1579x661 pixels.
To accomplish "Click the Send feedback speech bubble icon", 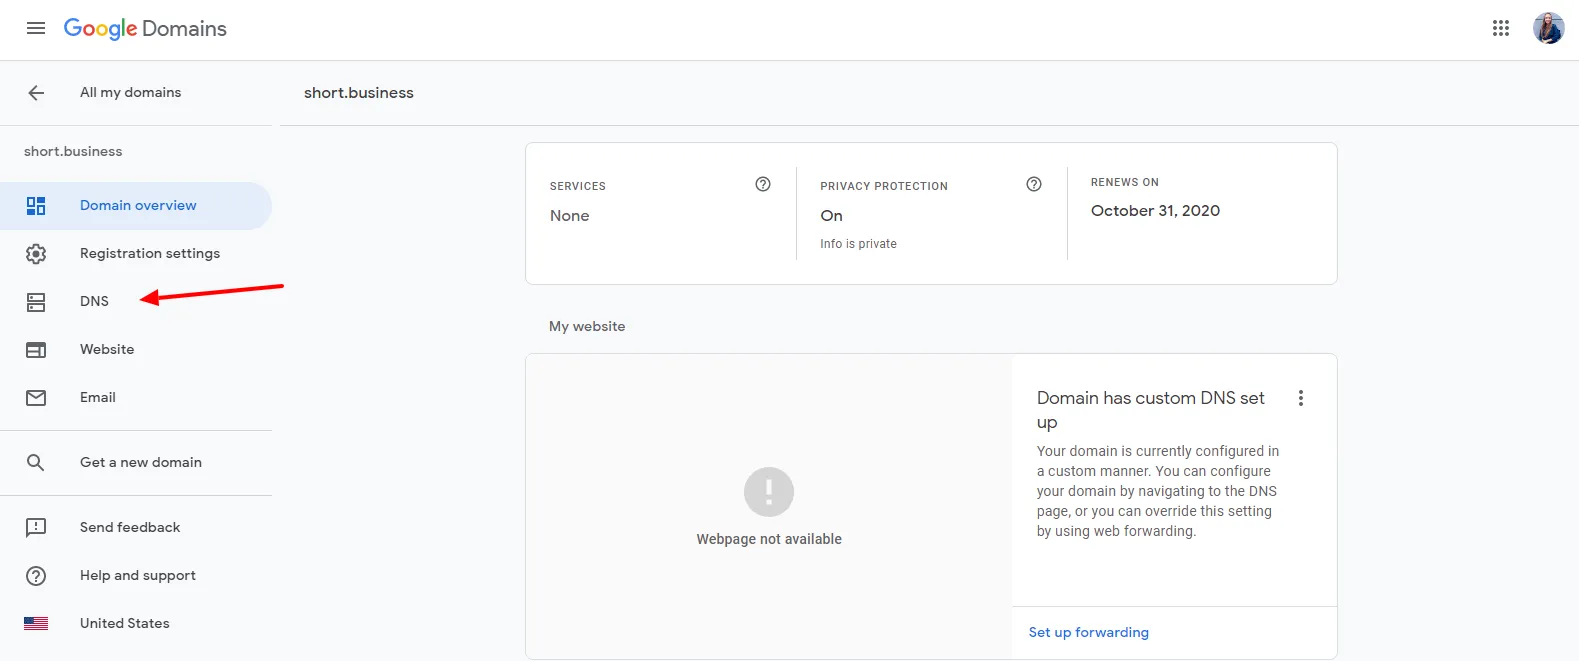I will click(x=36, y=528).
